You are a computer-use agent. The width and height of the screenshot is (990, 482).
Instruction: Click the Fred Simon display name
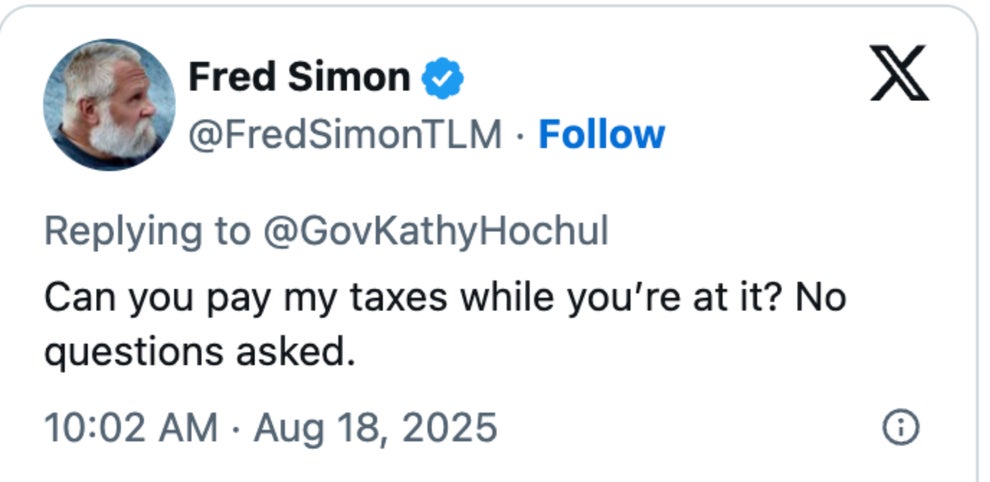(x=299, y=77)
